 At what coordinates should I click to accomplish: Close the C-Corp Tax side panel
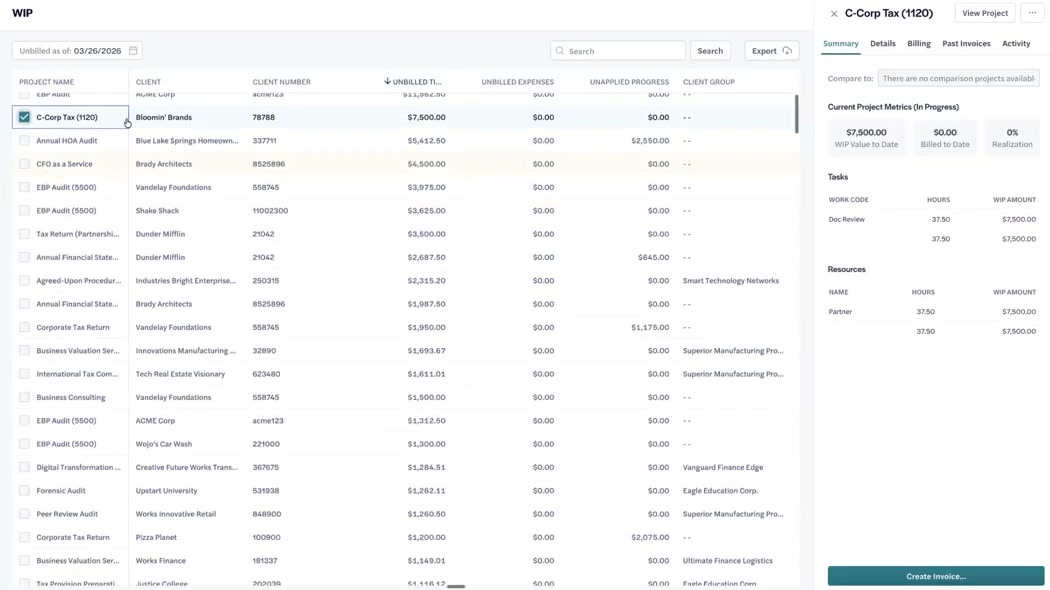(x=834, y=13)
